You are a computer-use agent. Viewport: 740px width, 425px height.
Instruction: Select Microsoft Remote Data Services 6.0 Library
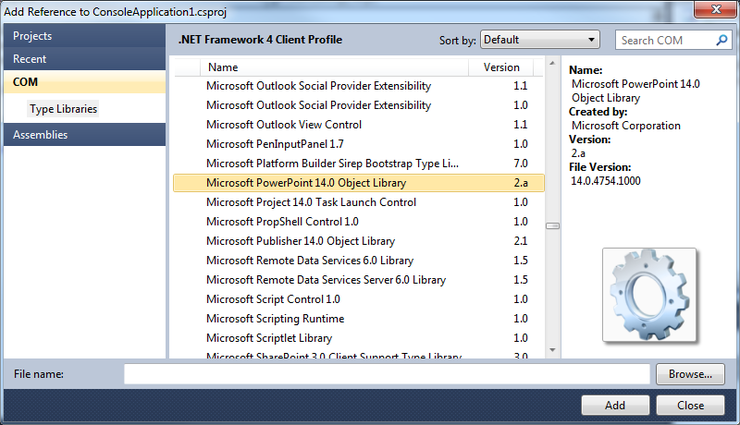pyautogui.click(x=359, y=260)
